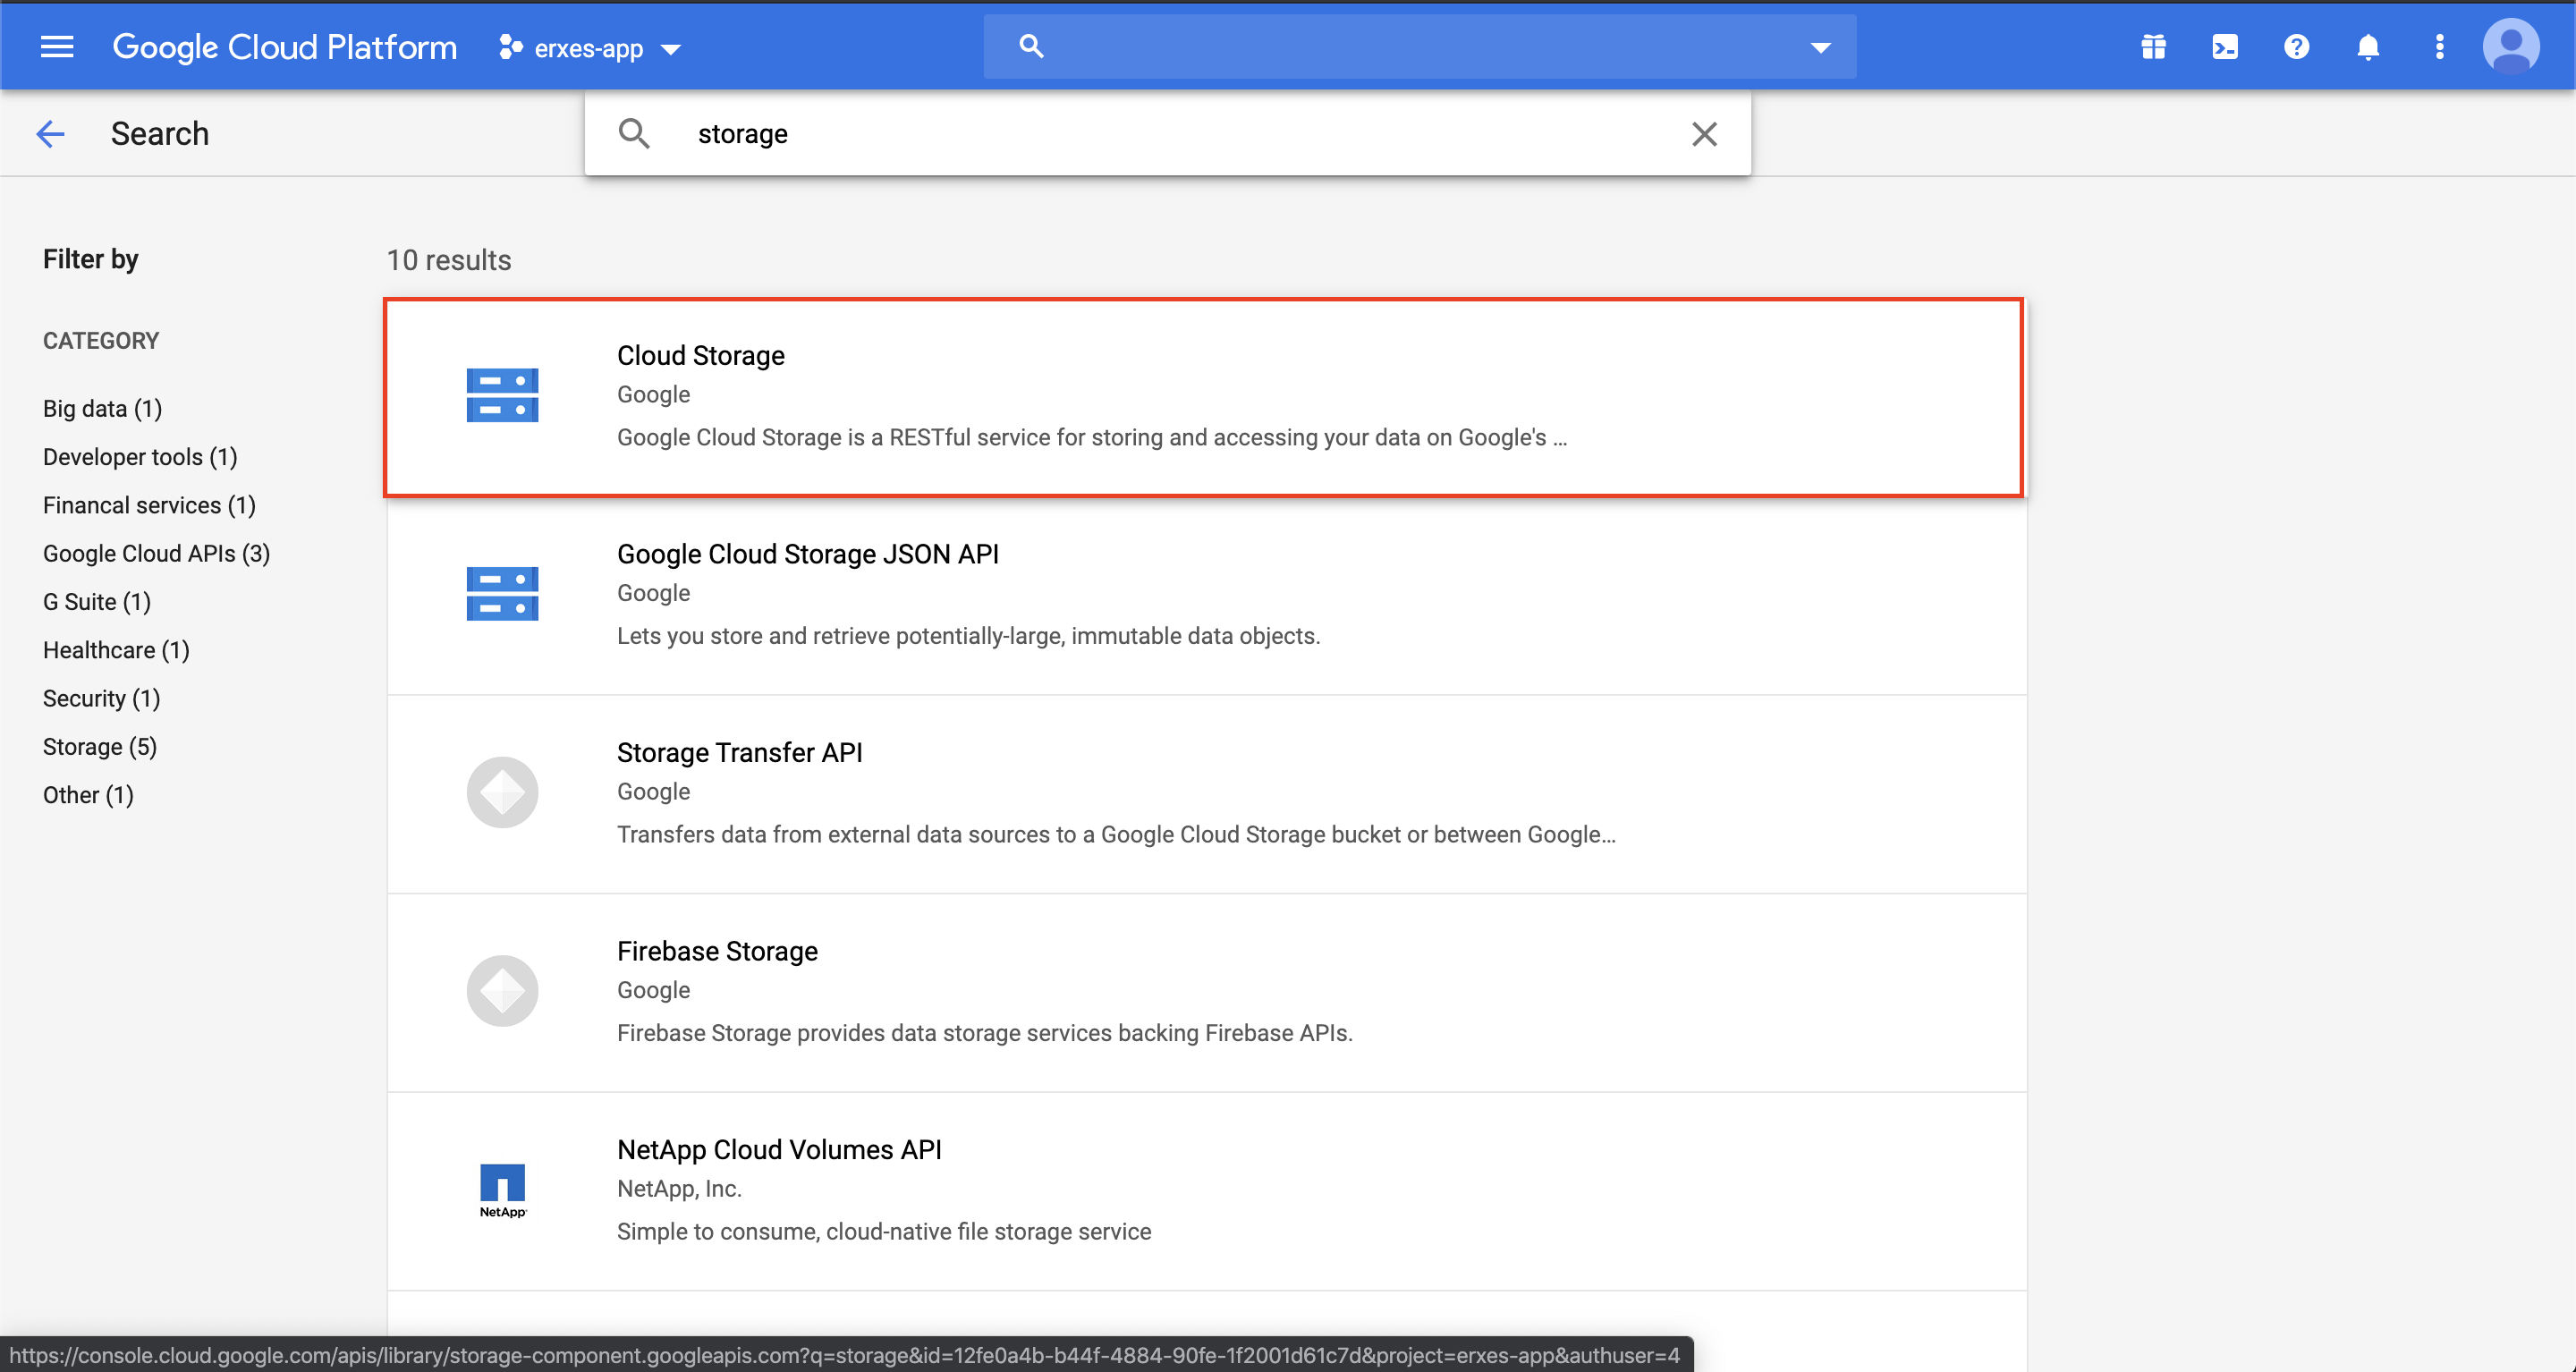Open the notifications bell

[x=2367, y=47]
